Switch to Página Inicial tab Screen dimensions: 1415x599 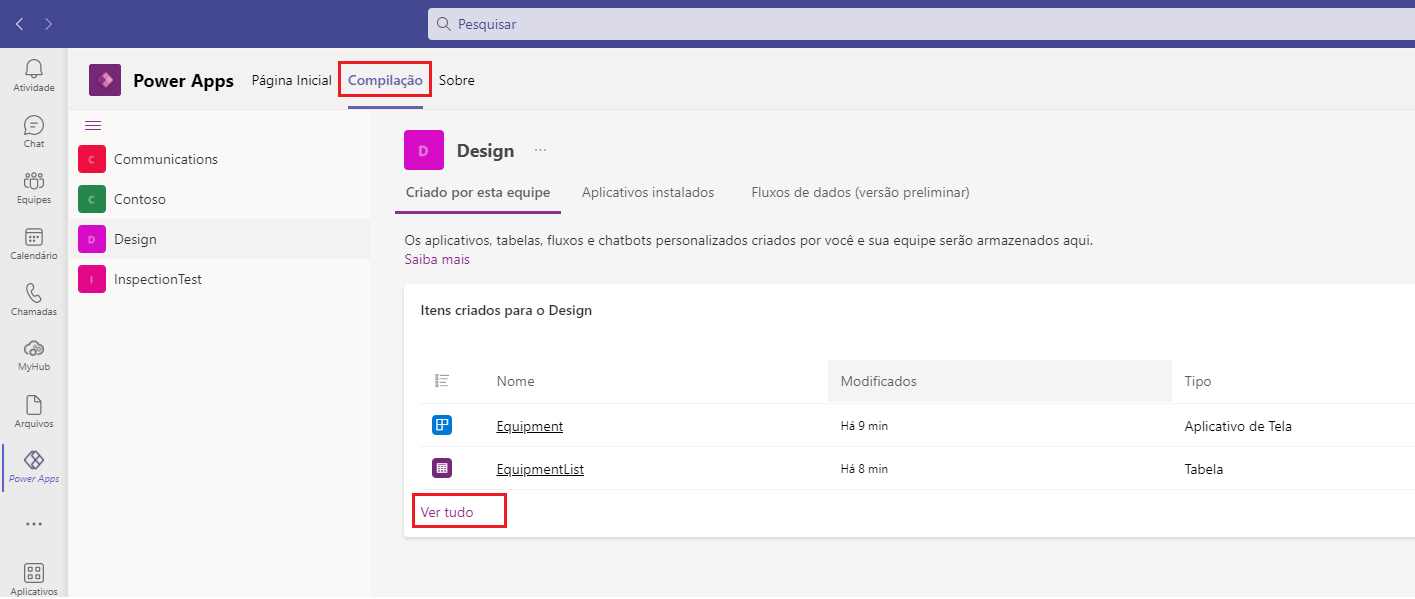tap(291, 80)
